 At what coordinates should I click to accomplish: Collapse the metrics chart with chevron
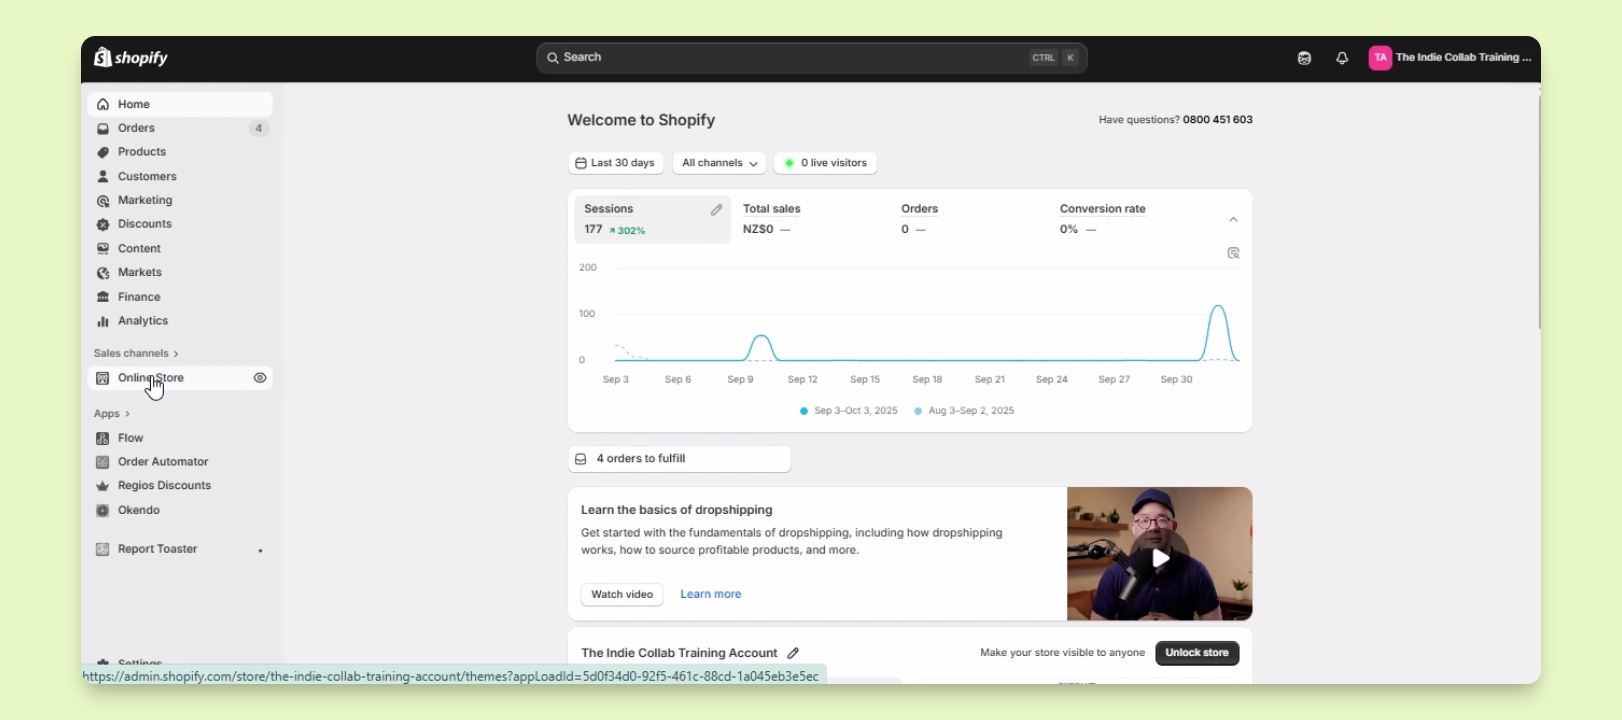1233,220
